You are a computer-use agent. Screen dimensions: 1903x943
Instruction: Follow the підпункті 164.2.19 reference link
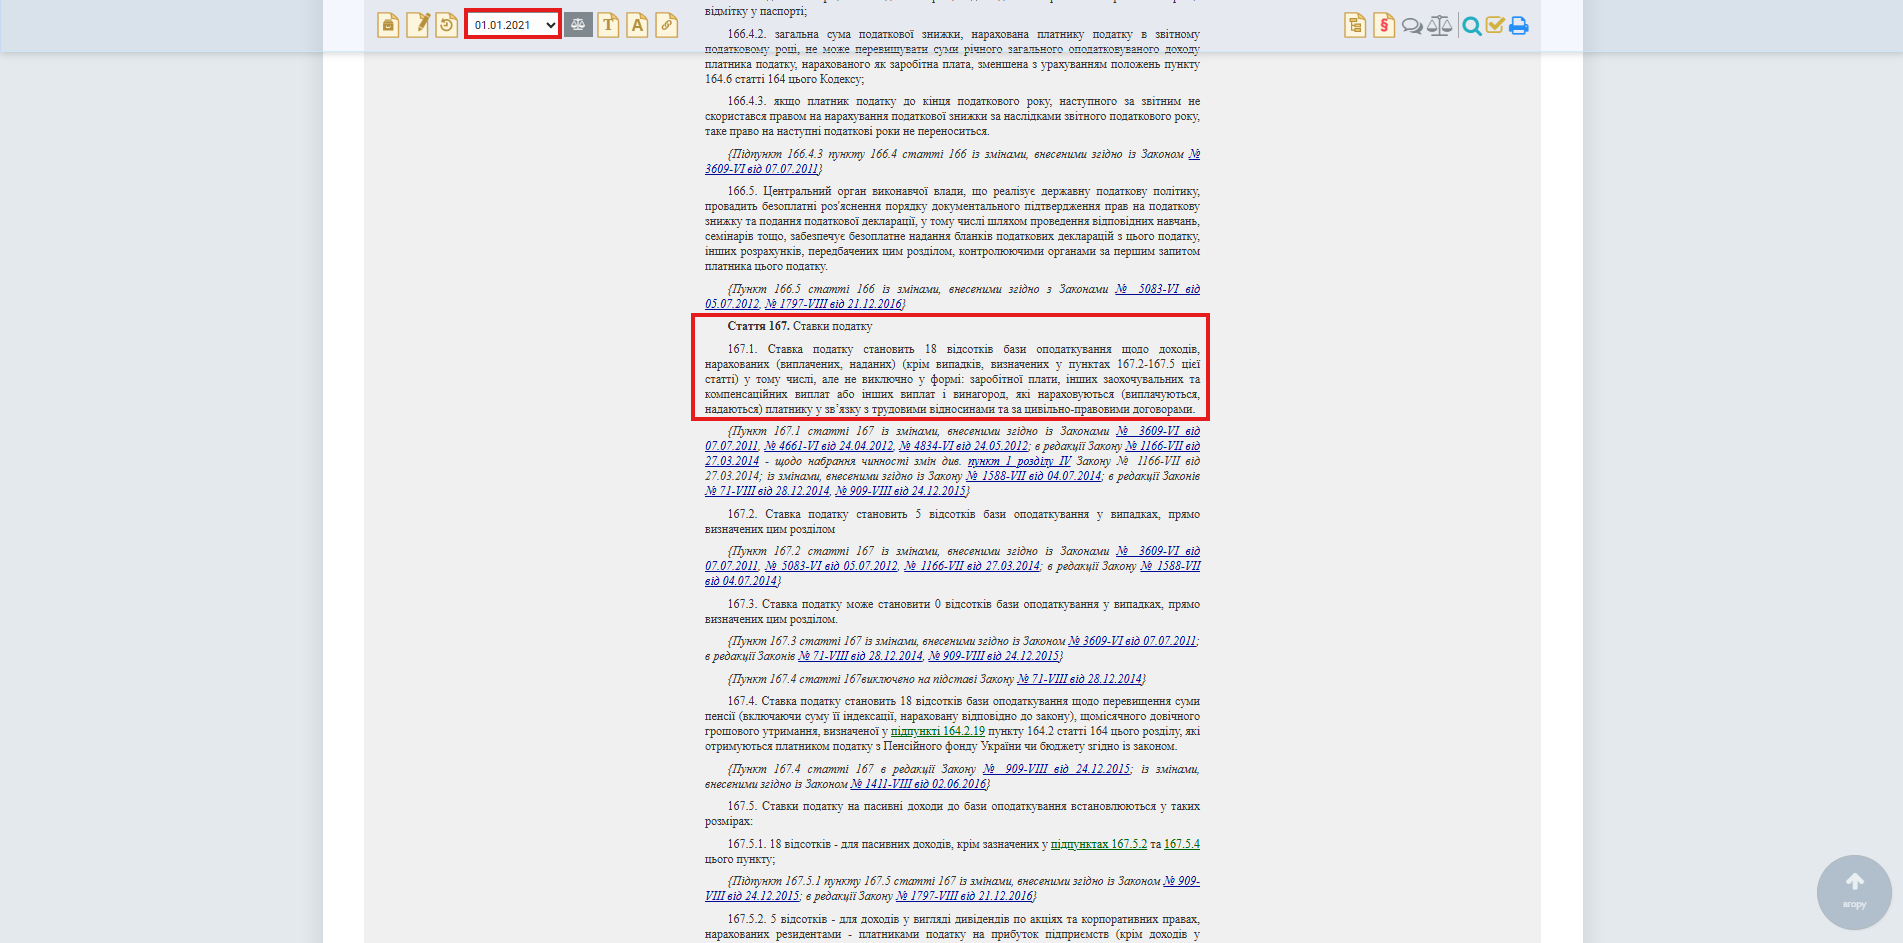pos(938,731)
